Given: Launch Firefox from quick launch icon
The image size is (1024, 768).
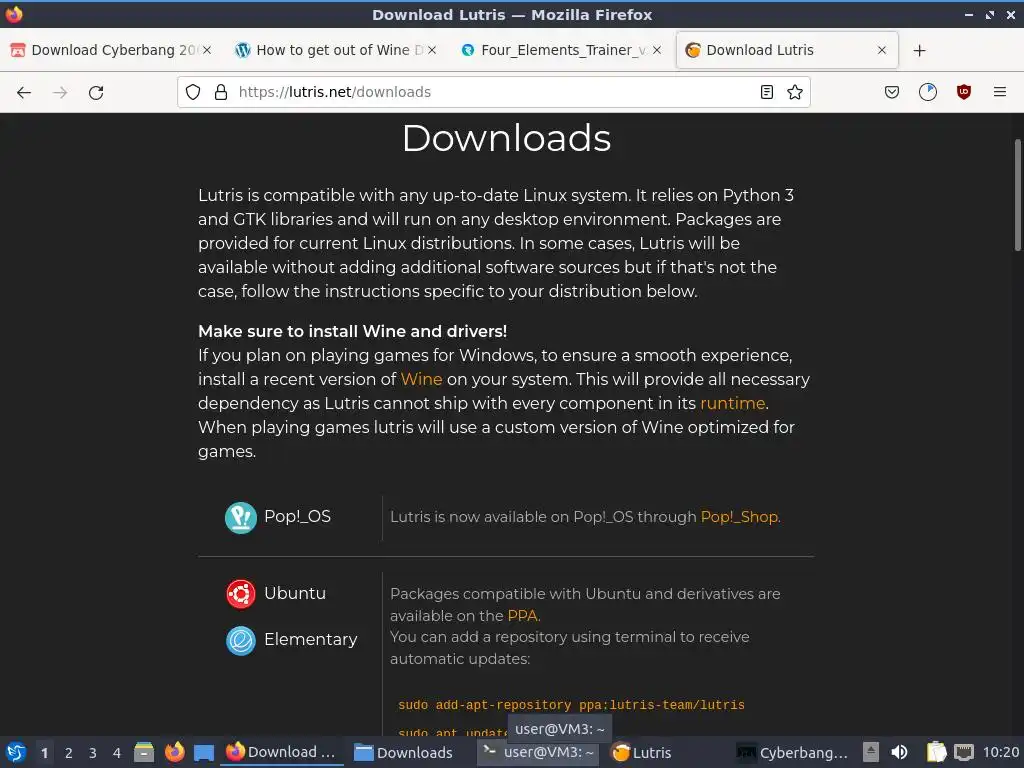Looking at the screenshot, I should [x=174, y=752].
